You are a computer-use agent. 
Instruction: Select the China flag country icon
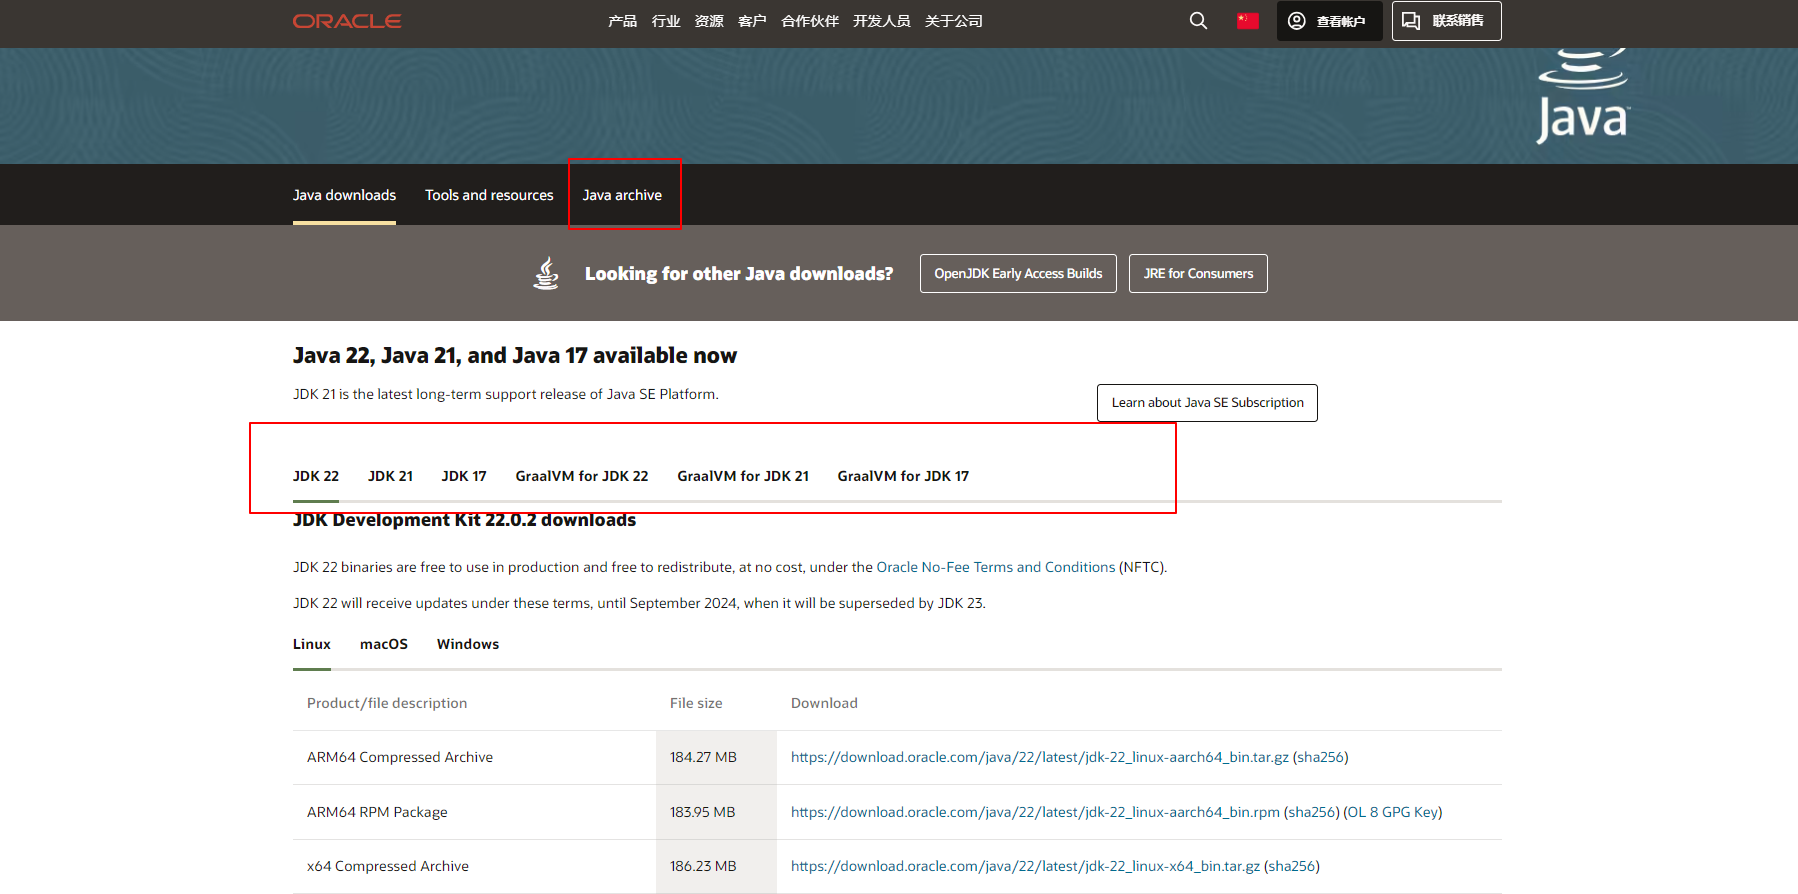pyautogui.click(x=1248, y=21)
